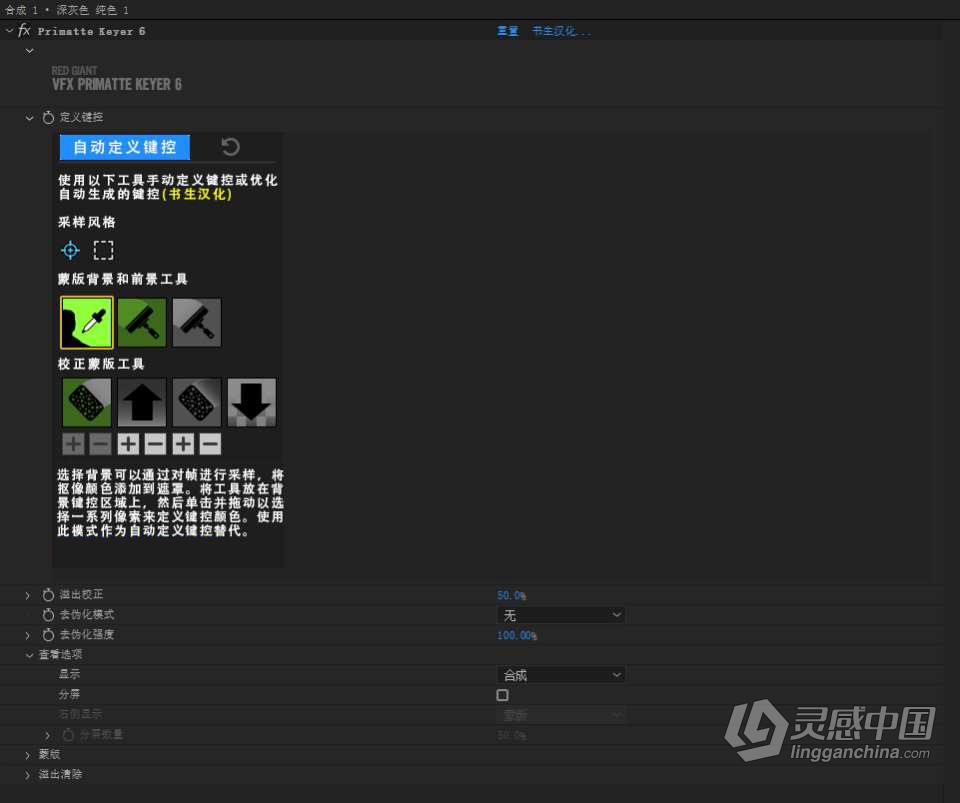Screen dimensions: 960x803
Task: Select the background eyedropper tool
Action: coord(87,323)
